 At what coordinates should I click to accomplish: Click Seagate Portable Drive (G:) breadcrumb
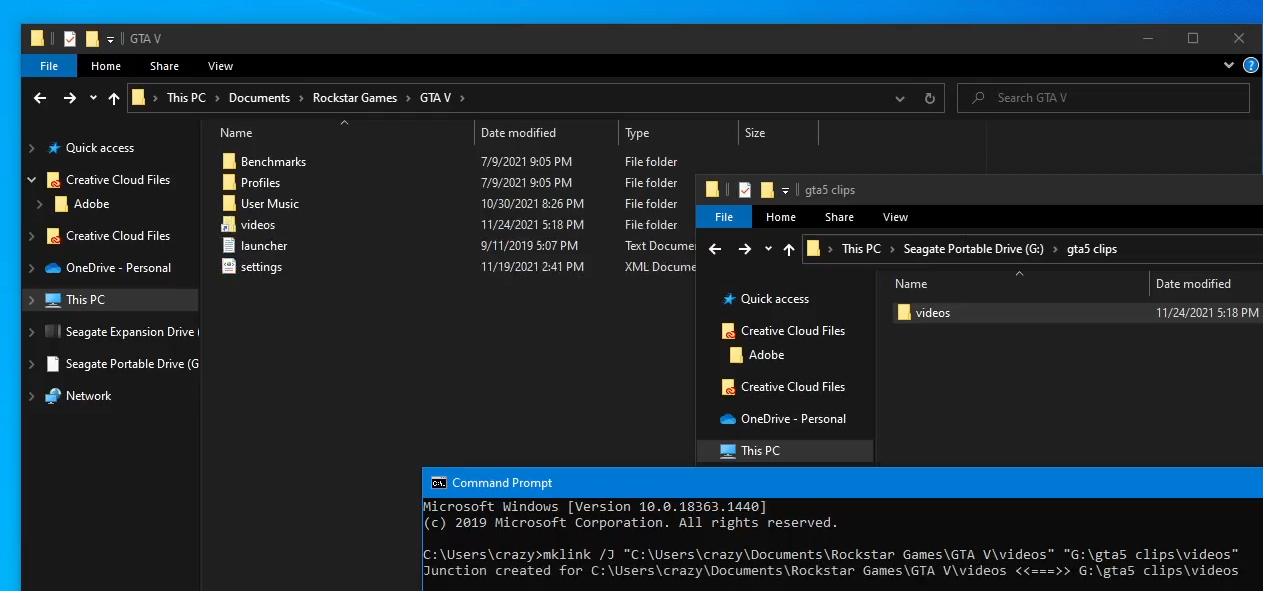[x=974, y=249]
